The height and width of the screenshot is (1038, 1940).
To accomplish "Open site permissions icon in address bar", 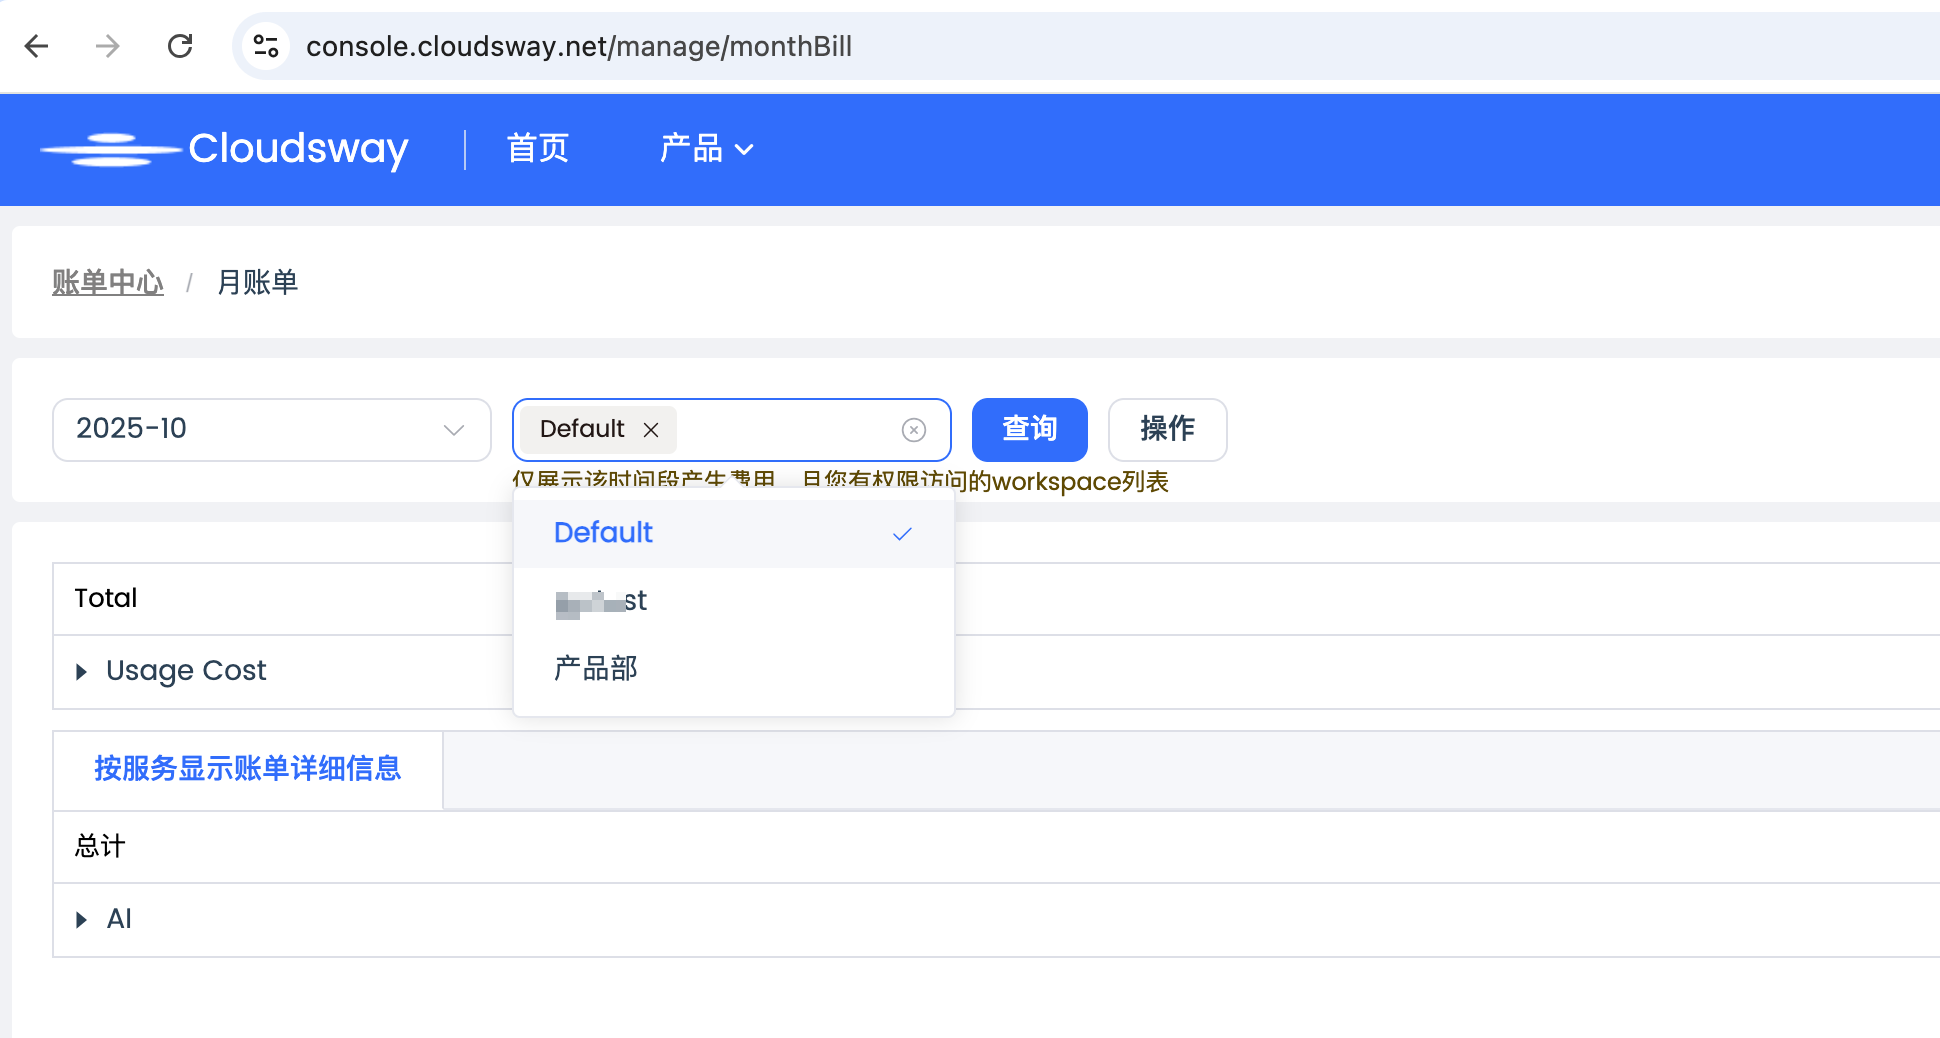I will pyautogui.click(x=264, y=46).
